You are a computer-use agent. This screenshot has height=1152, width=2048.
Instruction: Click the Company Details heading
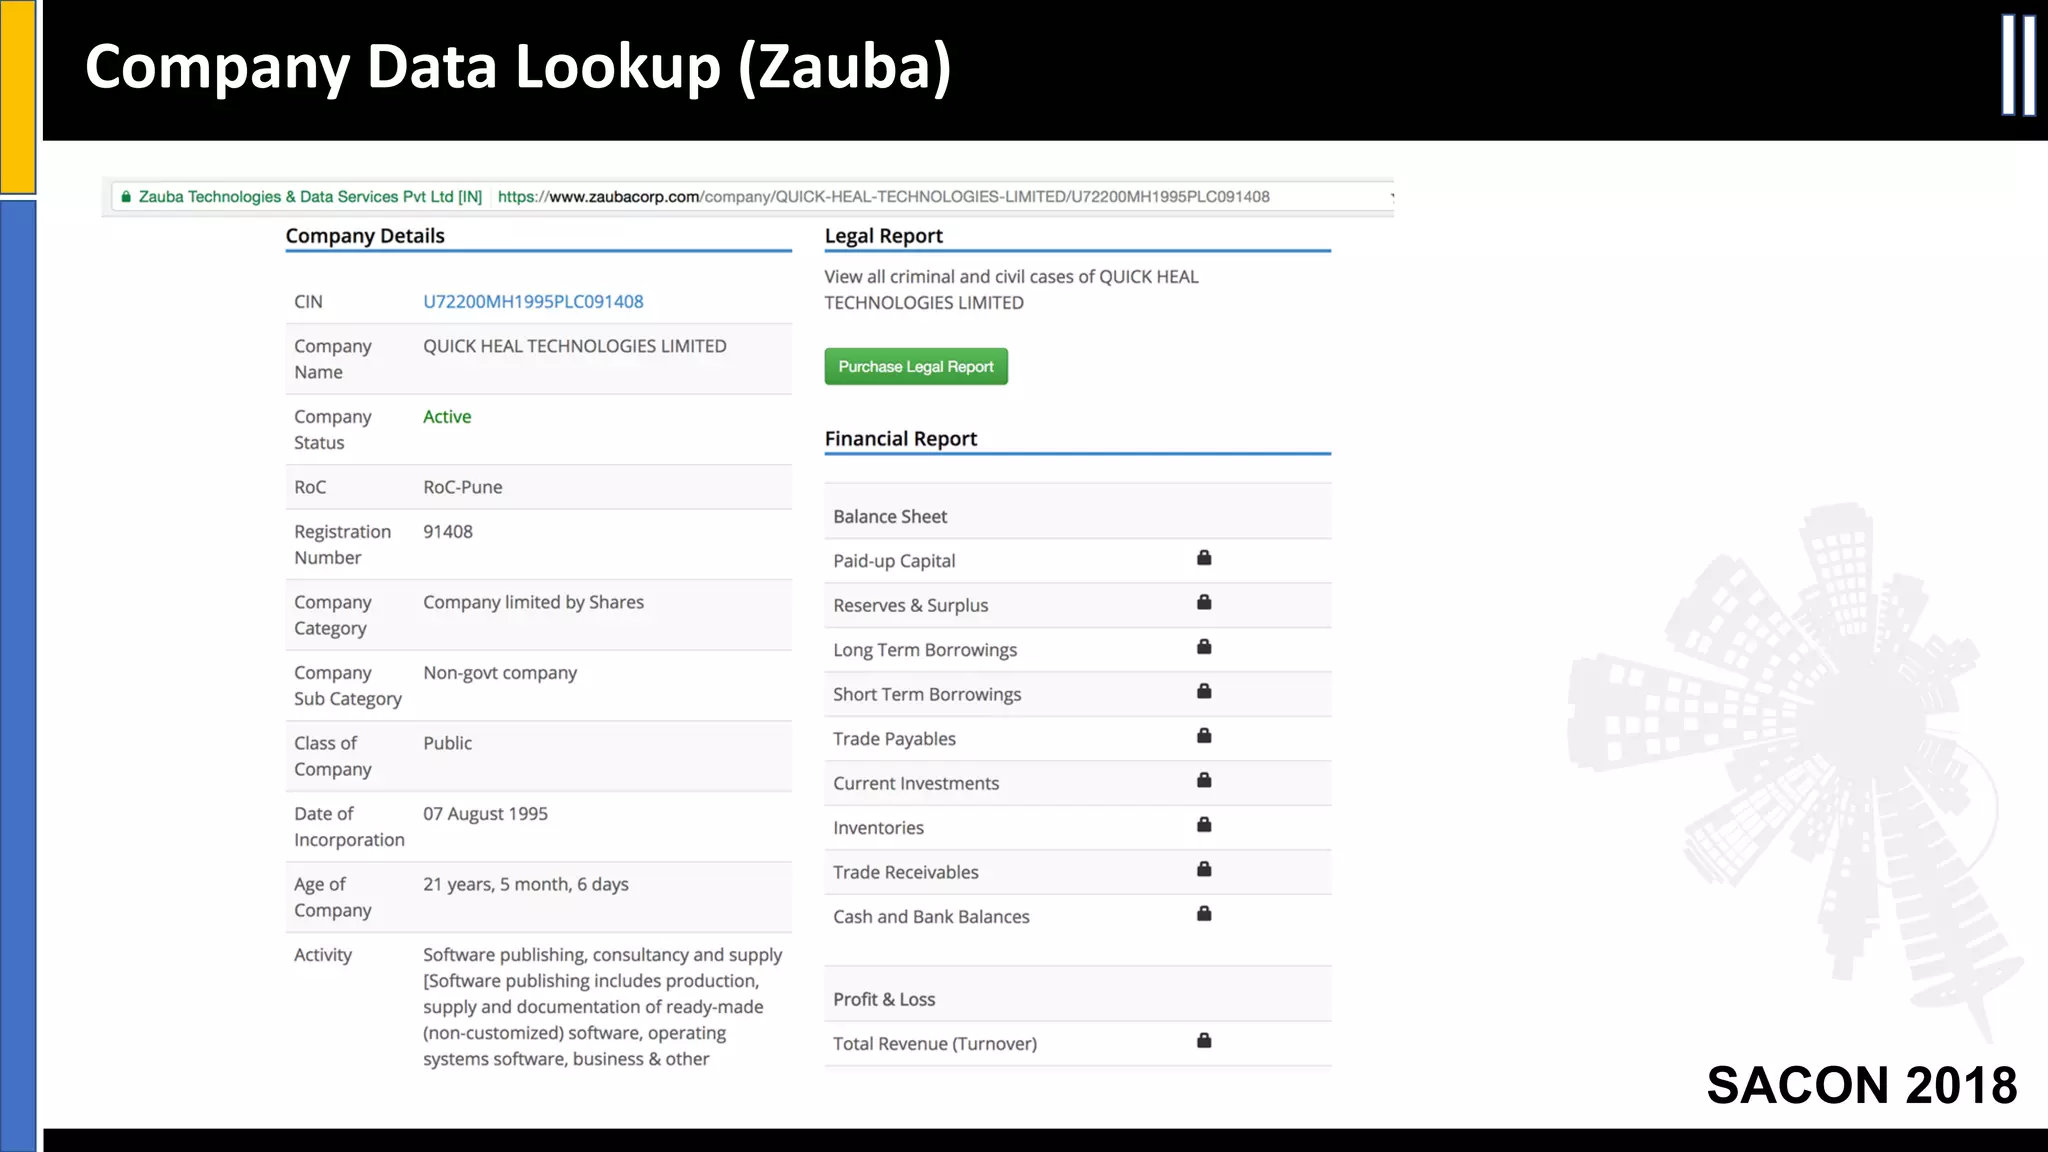(x=365, y=236)
